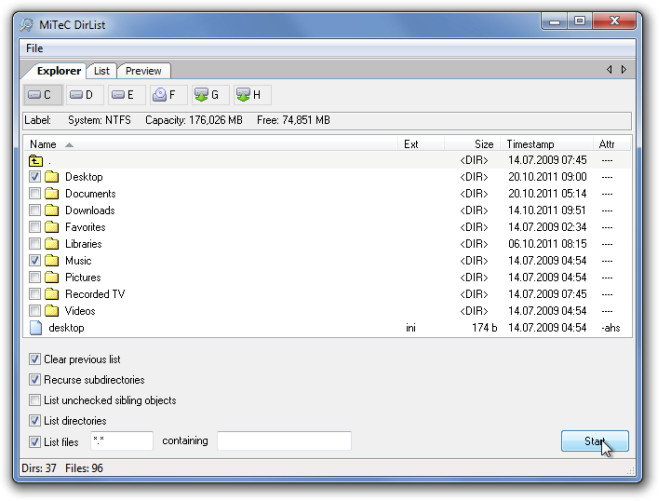Select network drive H
The width and height of the screenshot is (660, 501).
(x=253, y=95)
